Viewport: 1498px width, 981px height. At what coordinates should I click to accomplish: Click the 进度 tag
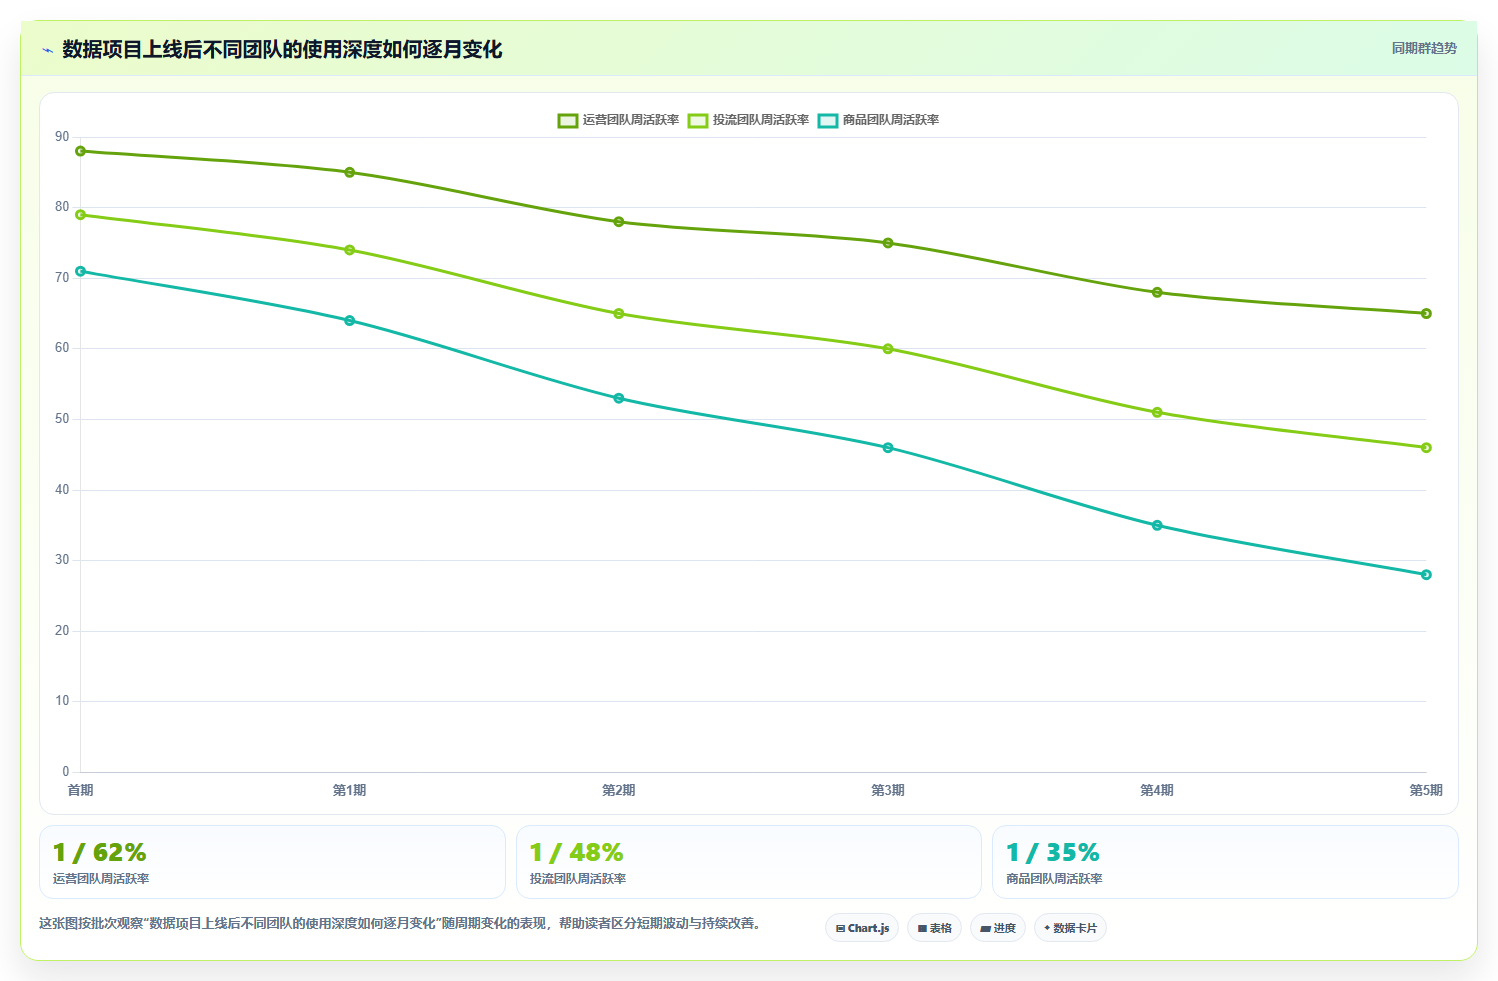click(x=998, y=928)
